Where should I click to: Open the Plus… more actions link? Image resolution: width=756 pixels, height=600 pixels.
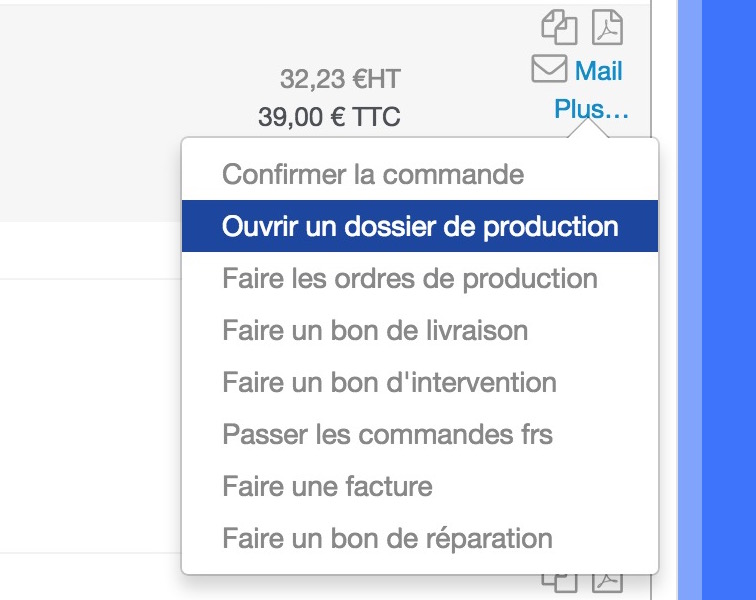(591, 109)
